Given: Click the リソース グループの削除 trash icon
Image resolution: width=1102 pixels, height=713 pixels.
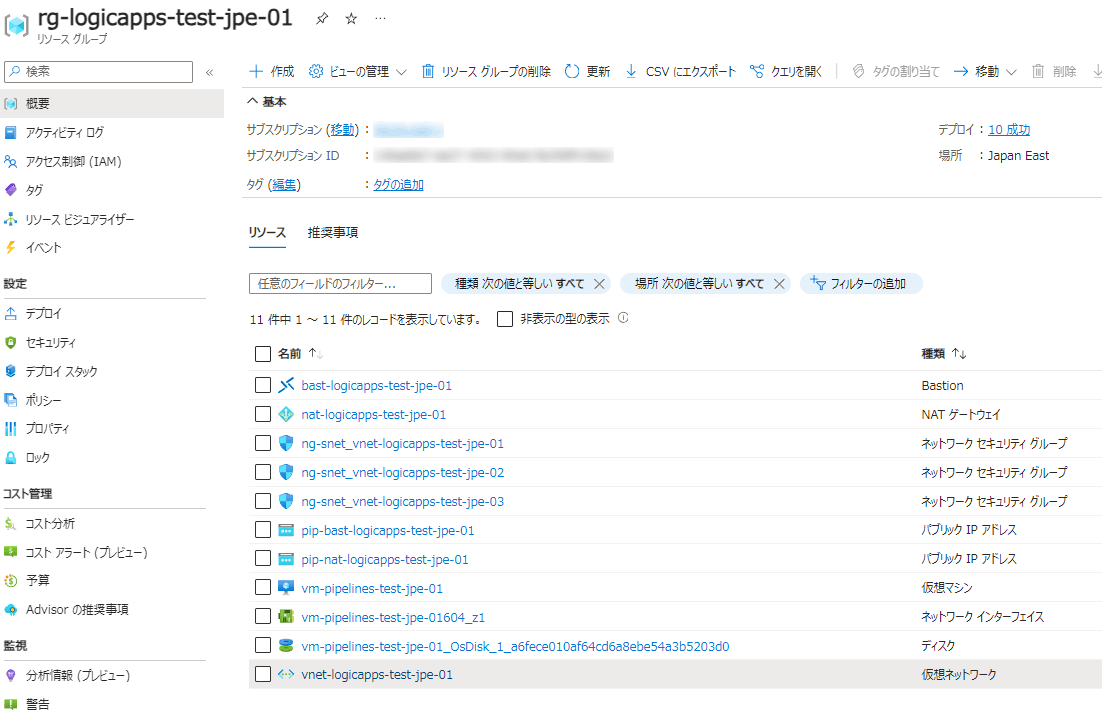Looking at the screenshot, I should point(427,72).
